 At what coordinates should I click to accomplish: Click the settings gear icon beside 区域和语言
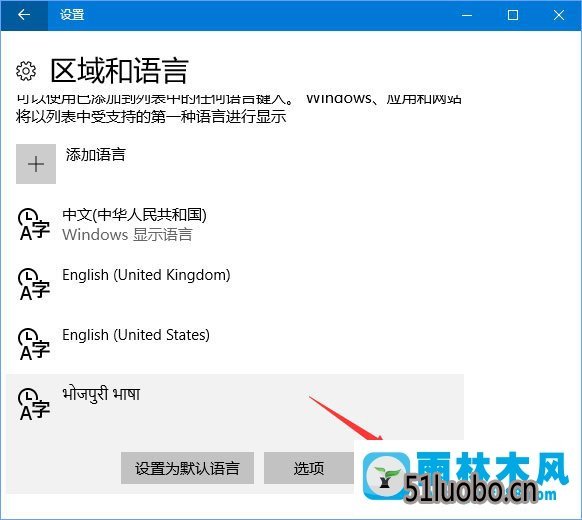(26, 71)
